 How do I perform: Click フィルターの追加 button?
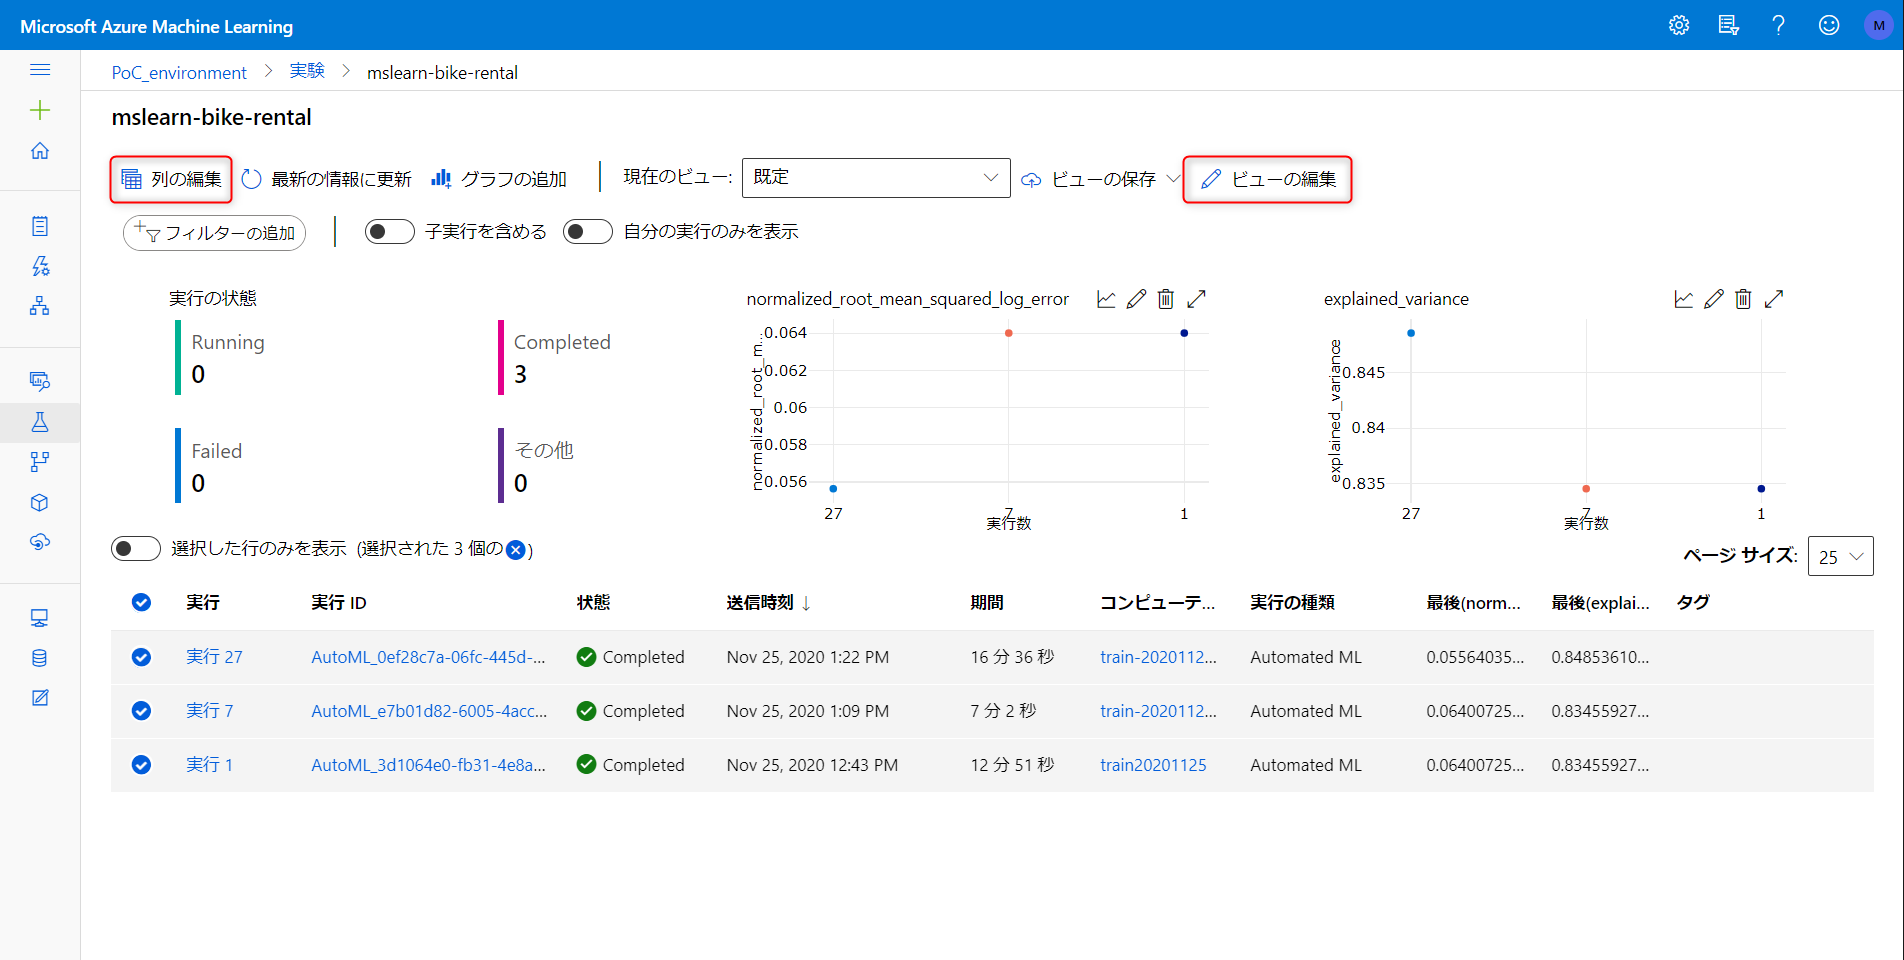214,233
